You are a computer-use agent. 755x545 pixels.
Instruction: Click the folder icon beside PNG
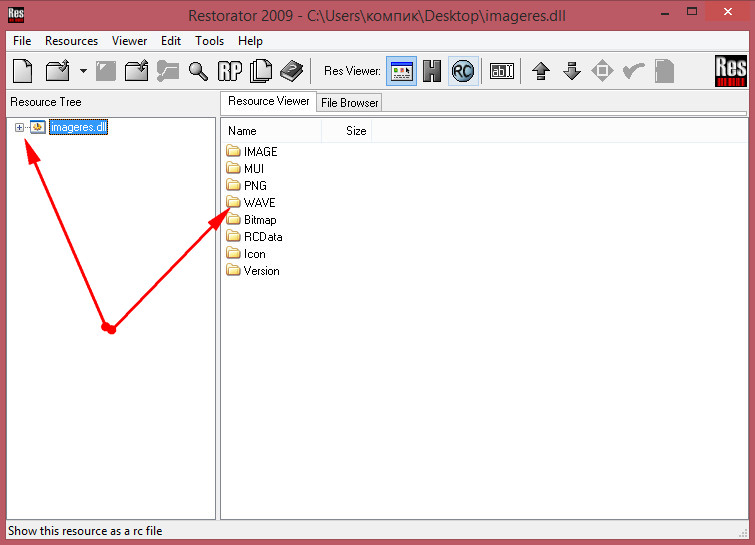(x=234, y=185)
